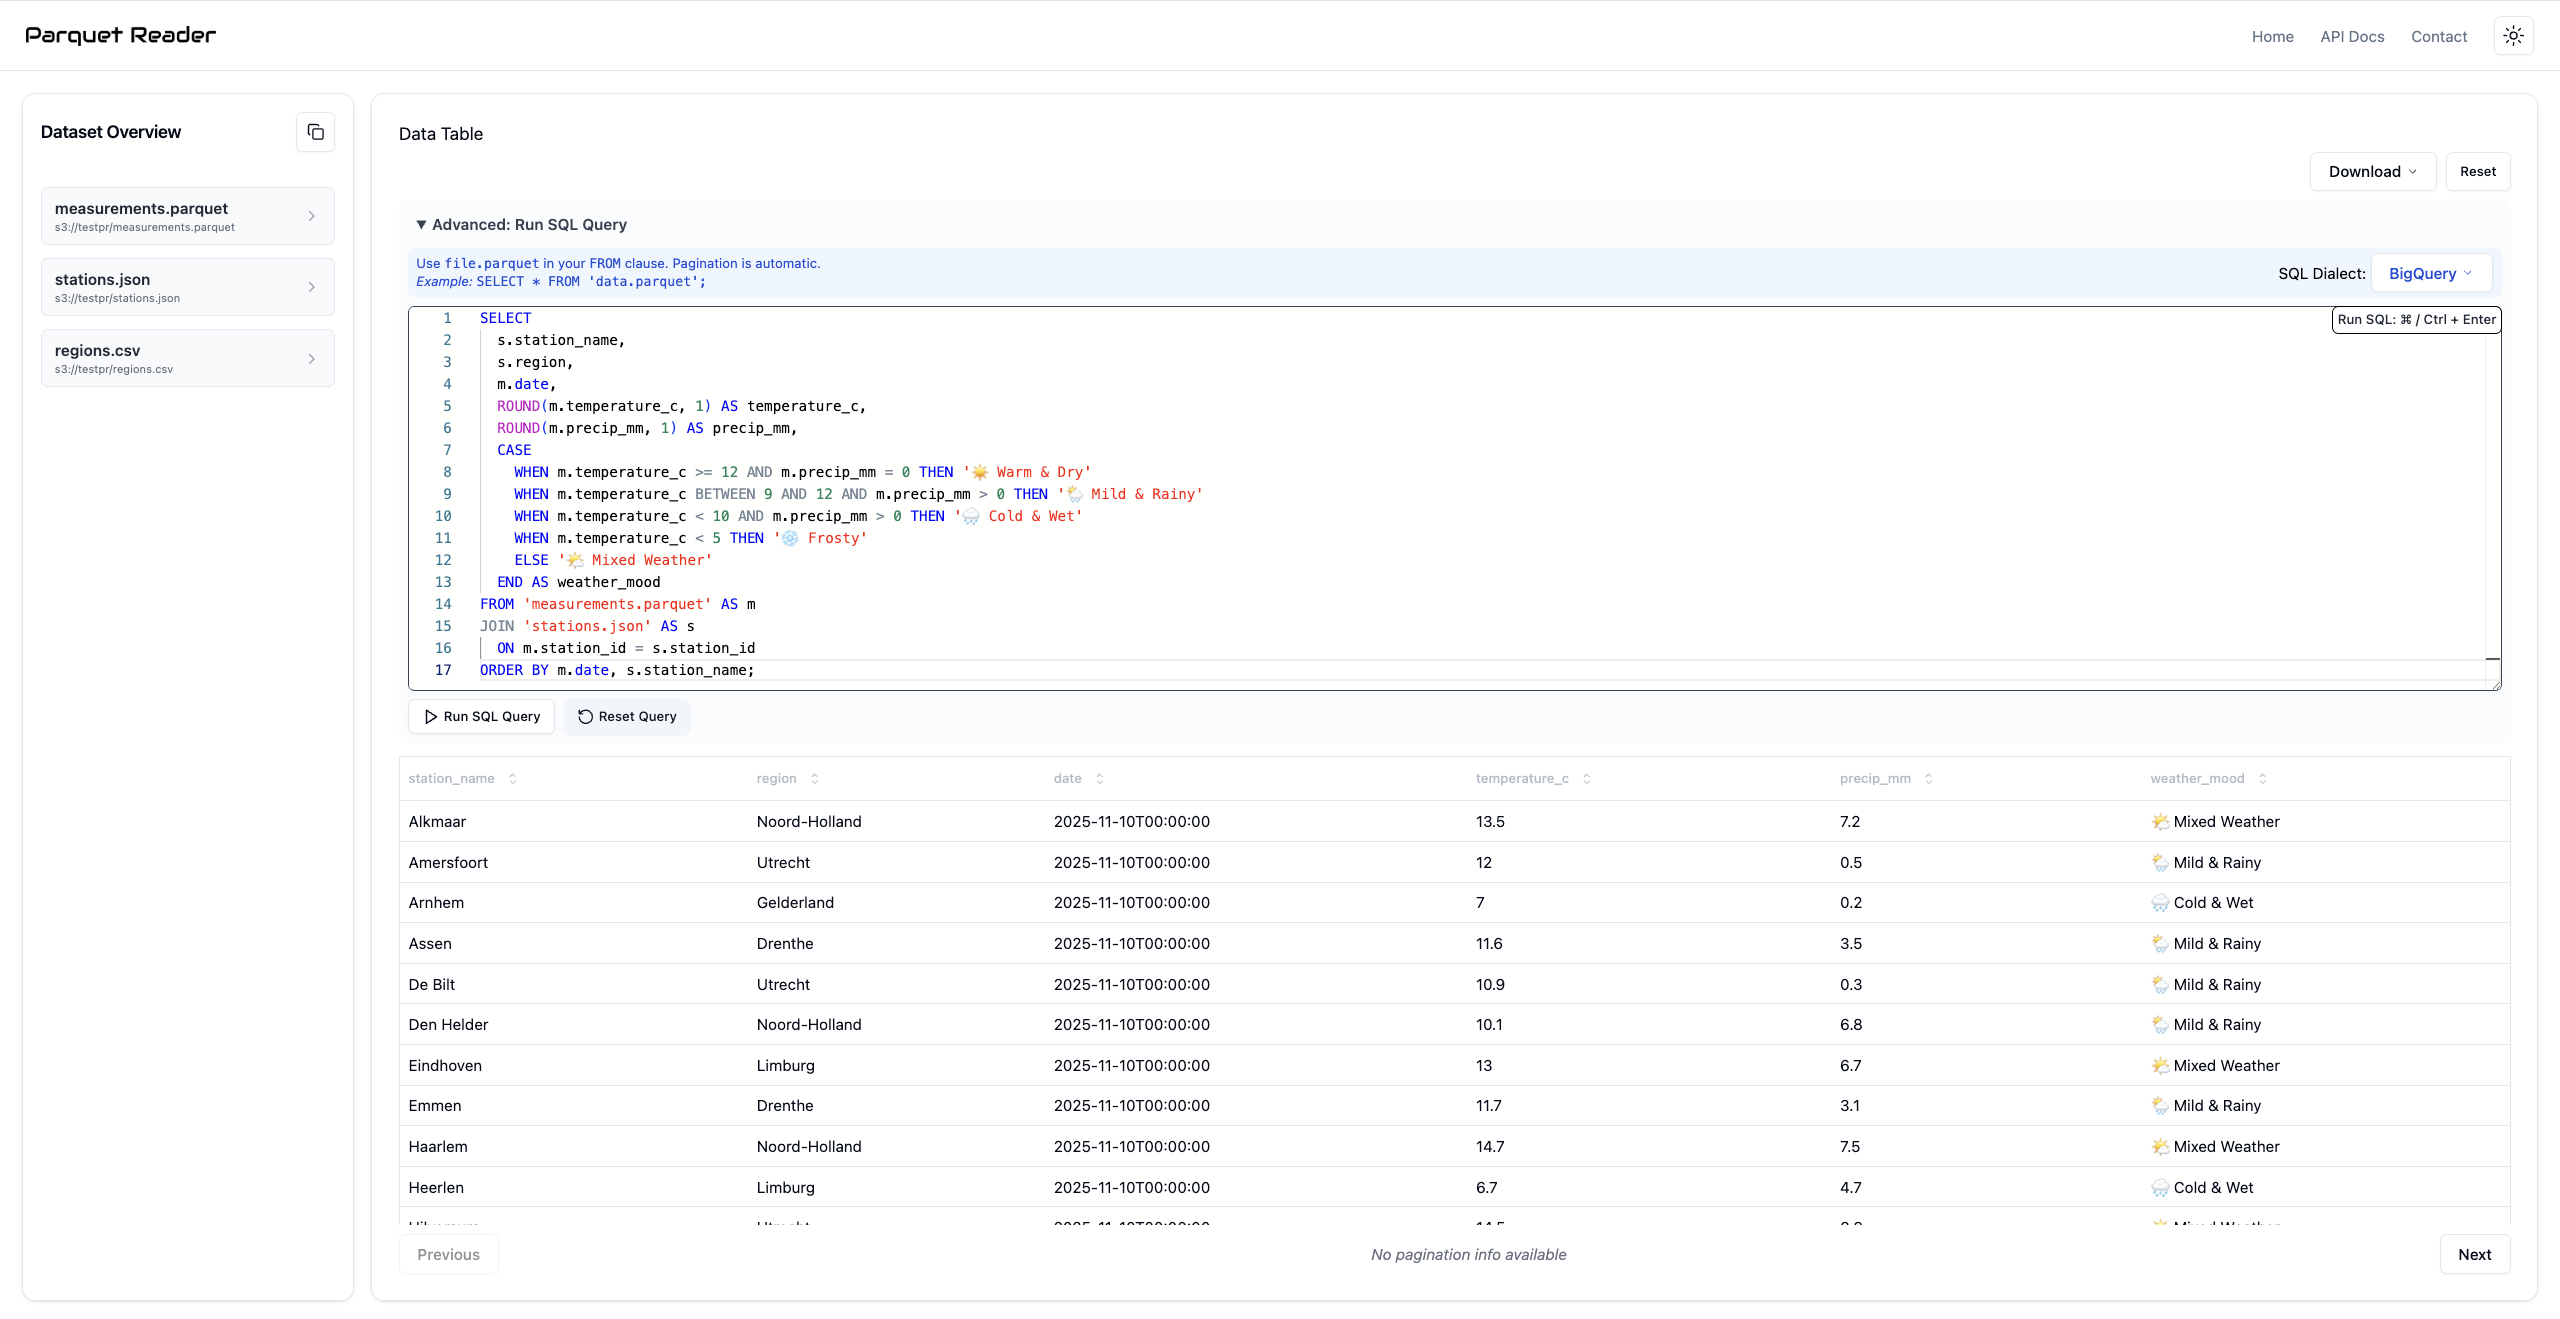The width and height of the screenshot is (2560, 1319).
Task: Sort the station_name column
Action: (512, 778)
